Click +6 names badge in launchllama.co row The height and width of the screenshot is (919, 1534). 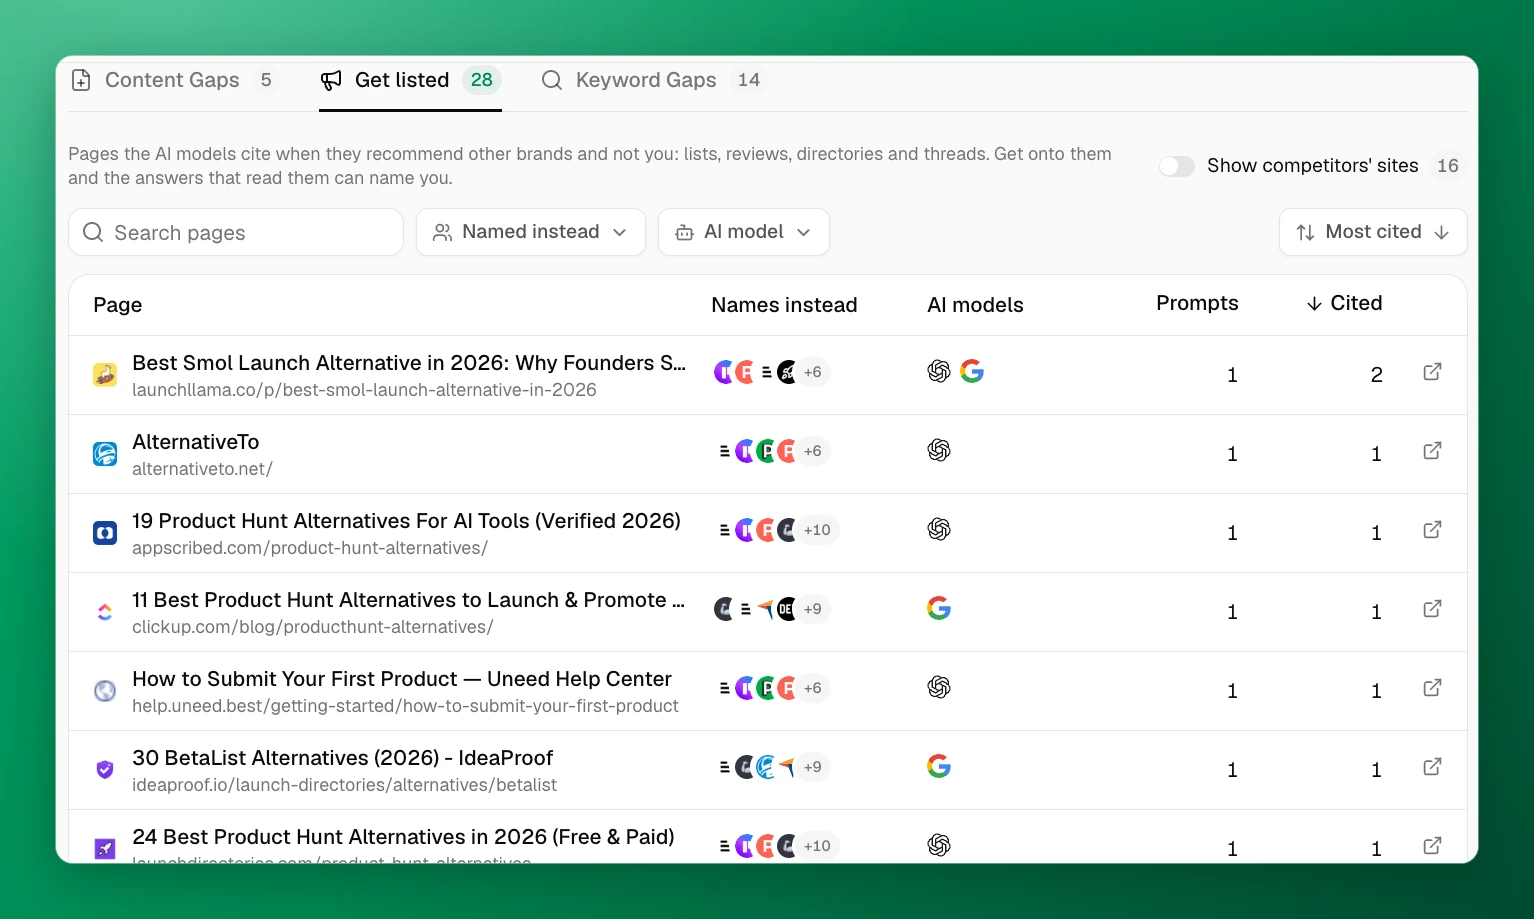tap(812, 372)
